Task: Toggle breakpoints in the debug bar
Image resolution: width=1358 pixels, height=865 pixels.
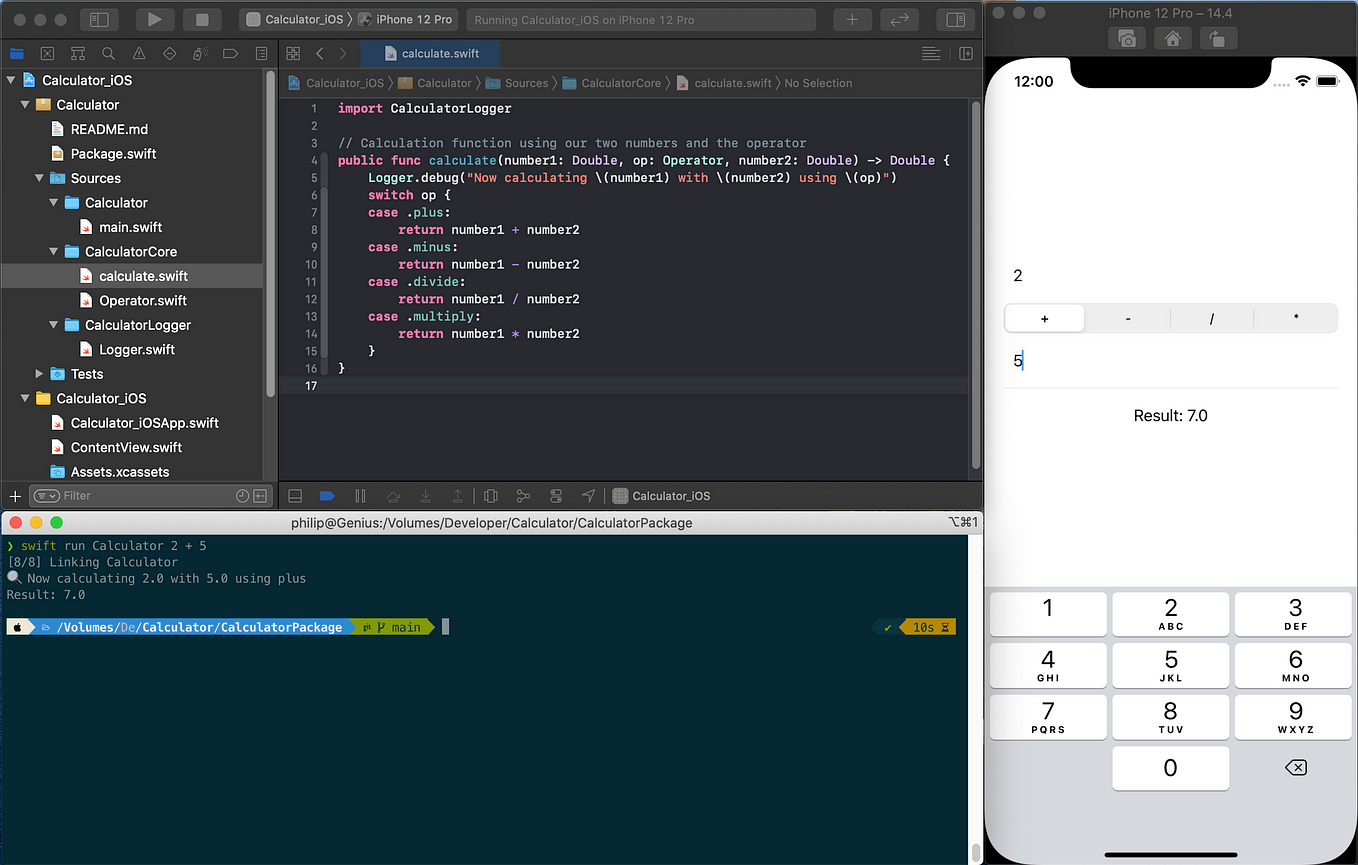Action: pyautogui.click(x=327, y=495)
